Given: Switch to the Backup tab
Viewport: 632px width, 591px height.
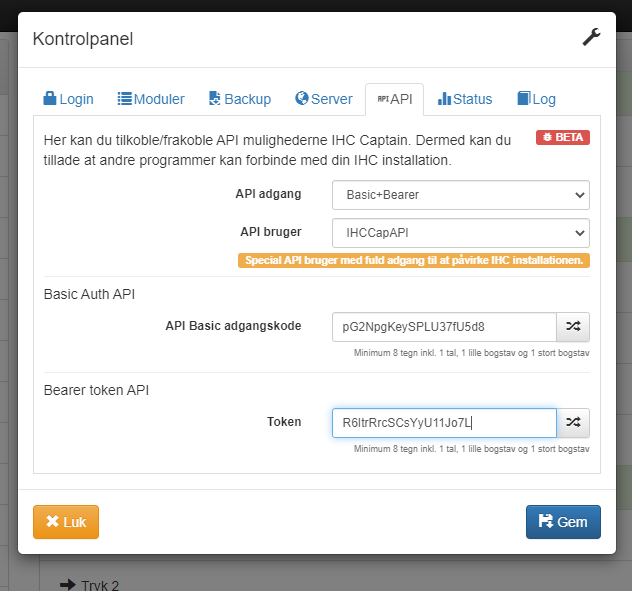Looking at the screenshot, I should (x=240, y=99).
